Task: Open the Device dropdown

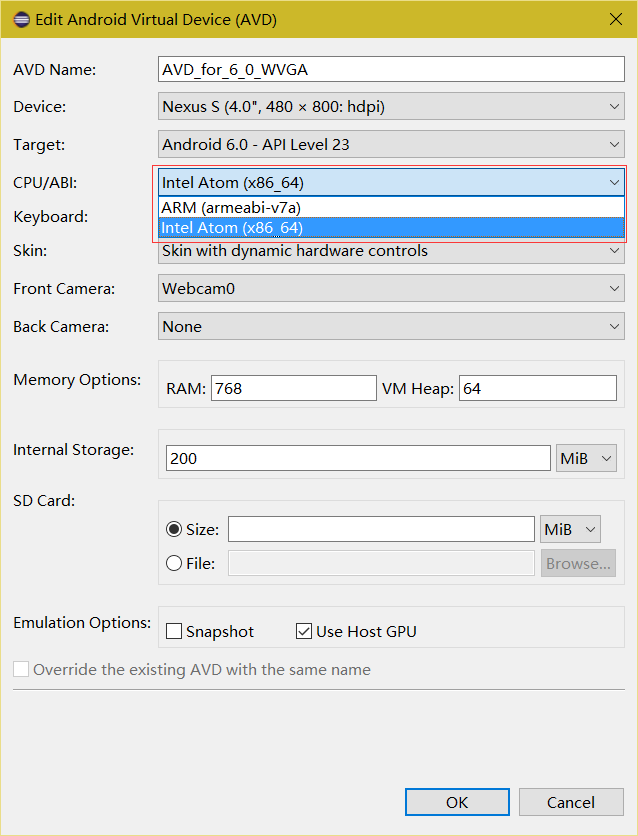Action: (391, 107)
